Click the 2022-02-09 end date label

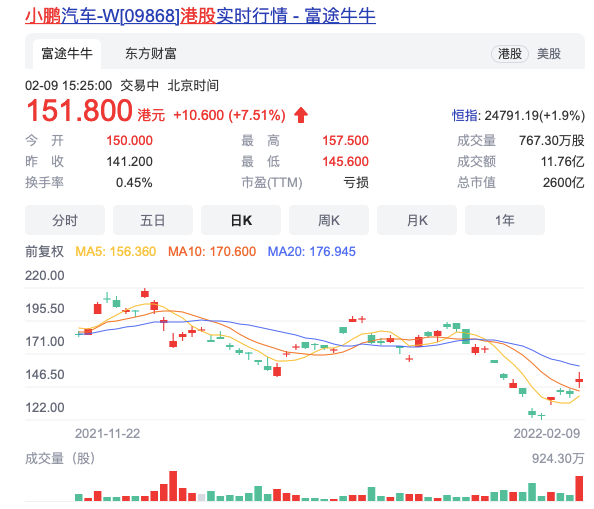point(547,434)
